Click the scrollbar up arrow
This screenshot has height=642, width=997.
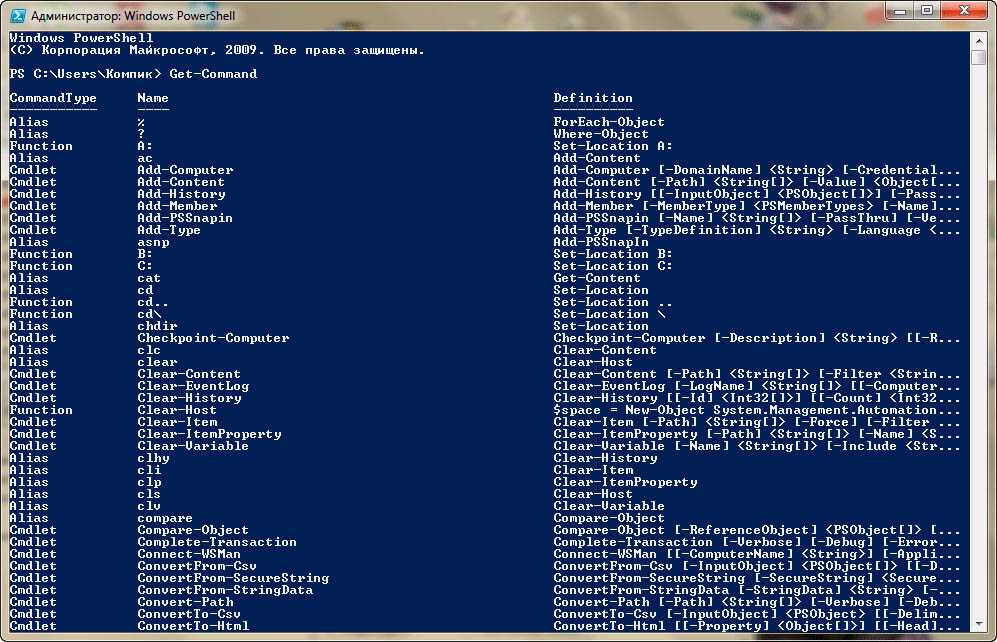978,39
